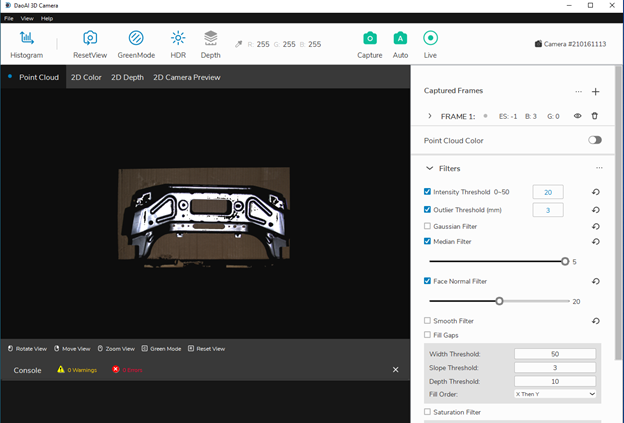
Task: Expand FRAME 1 details
Action: click(x=430, y=116)
